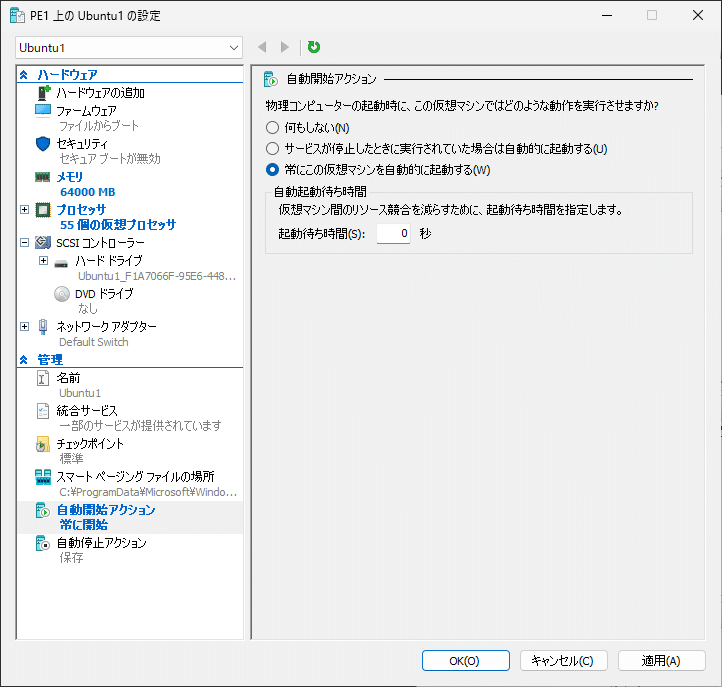
Task: Collapse the 管理 section chevron
Action: tap(24, 360)
